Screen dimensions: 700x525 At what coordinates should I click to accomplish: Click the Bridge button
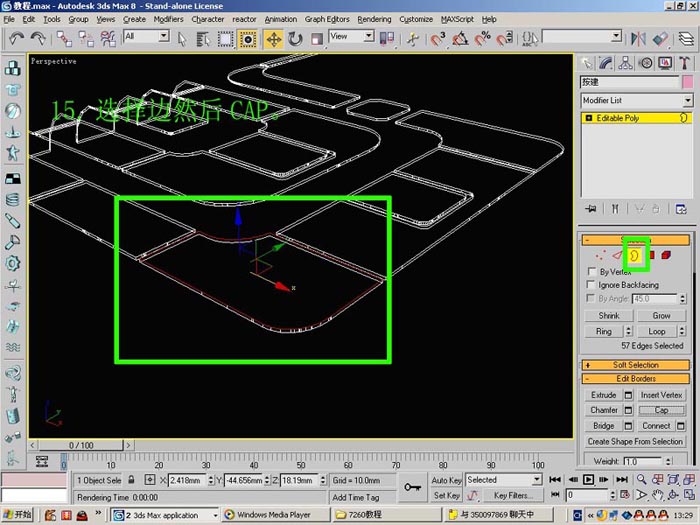click(604, 426)
